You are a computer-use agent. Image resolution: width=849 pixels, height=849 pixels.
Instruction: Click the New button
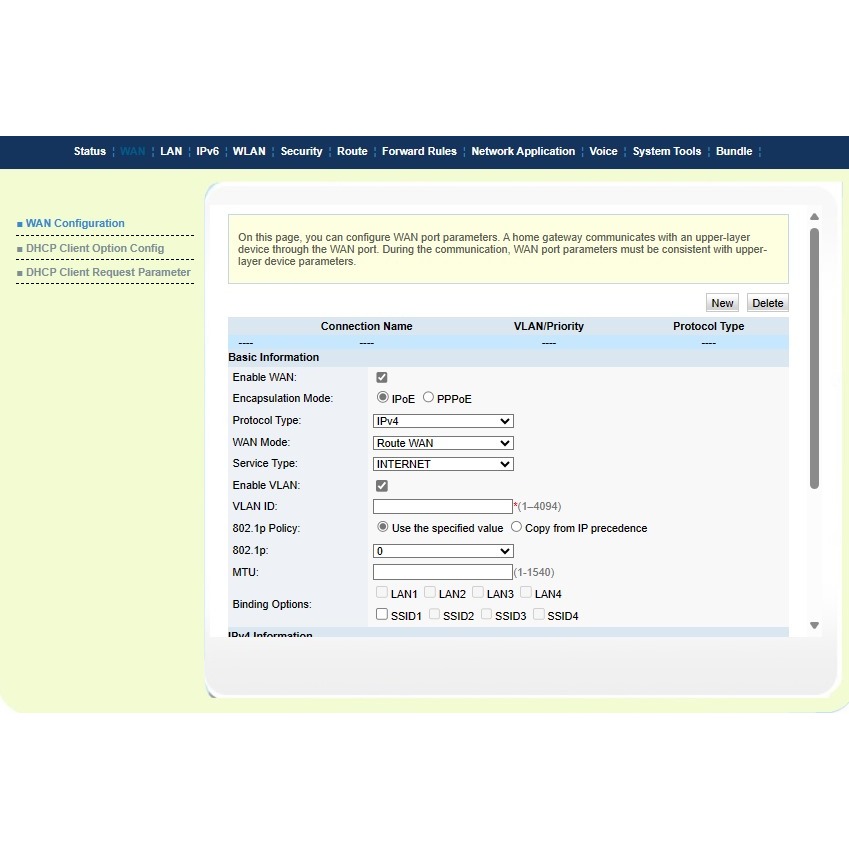click(722, 303)
